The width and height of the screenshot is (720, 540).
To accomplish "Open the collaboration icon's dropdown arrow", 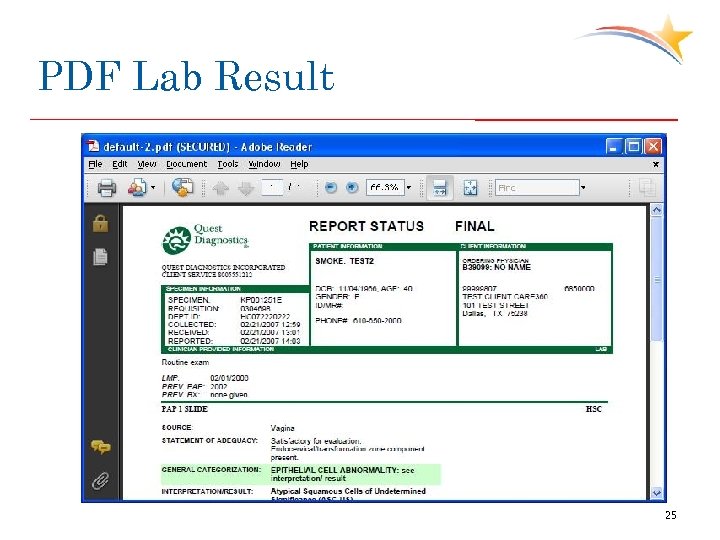I will pyautogui.click(x=153, y=188).
